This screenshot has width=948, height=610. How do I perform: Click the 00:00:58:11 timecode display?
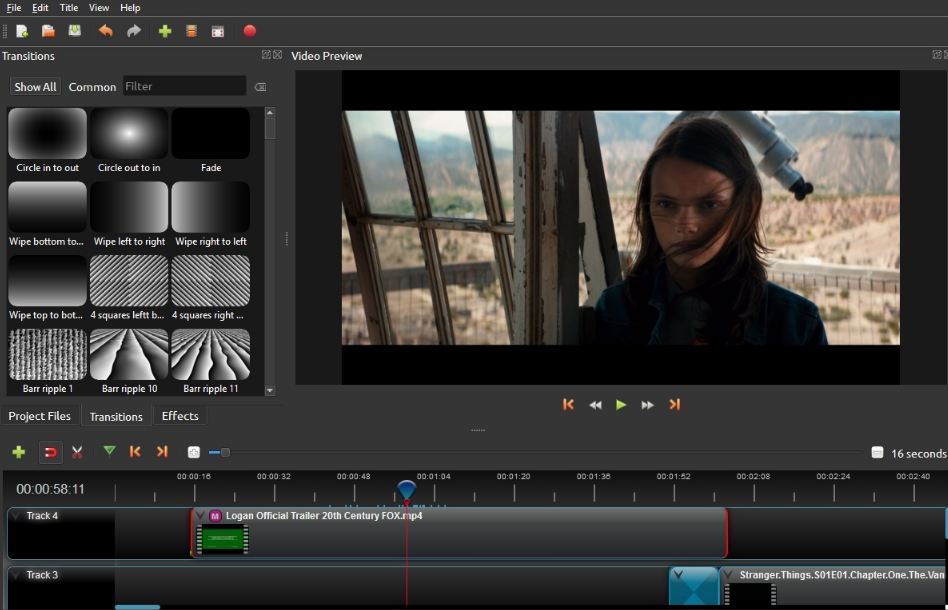pos(50,489)
